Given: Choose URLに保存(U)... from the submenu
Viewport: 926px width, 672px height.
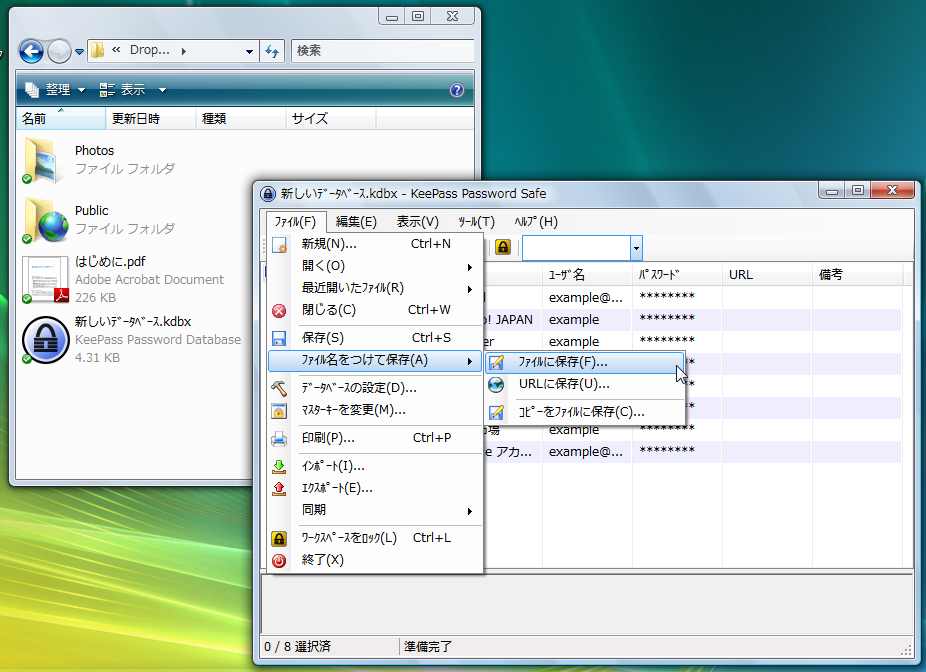Looking at the screenshot, I should click(x=585, y=384).
